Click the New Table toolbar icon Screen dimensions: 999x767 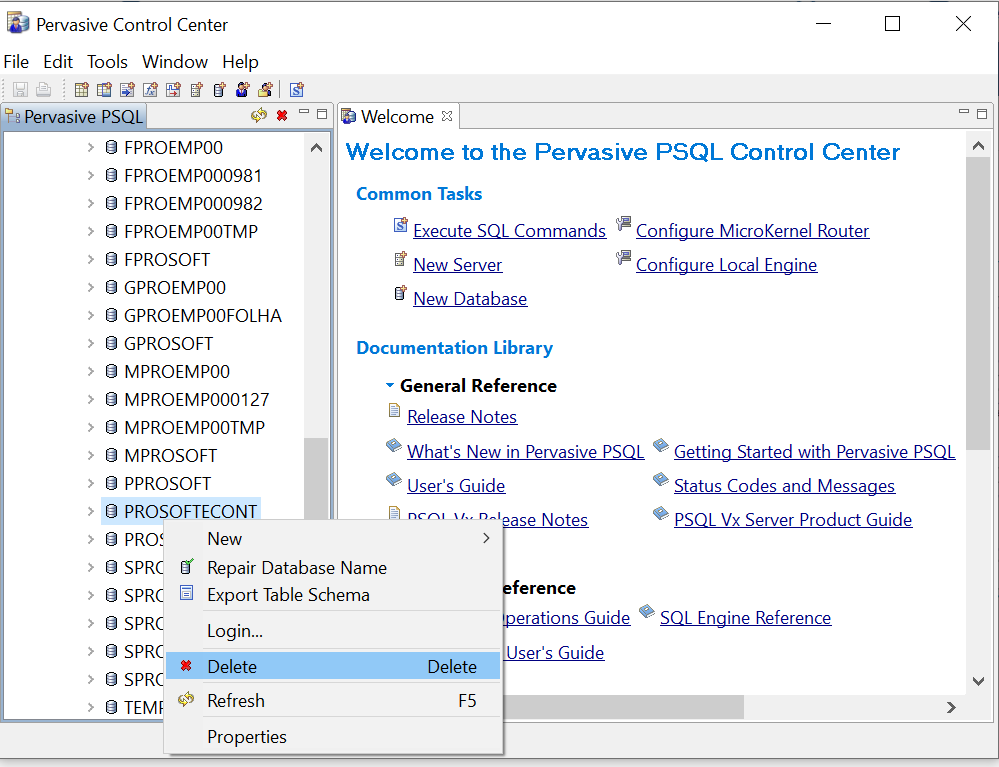[82, 90]
